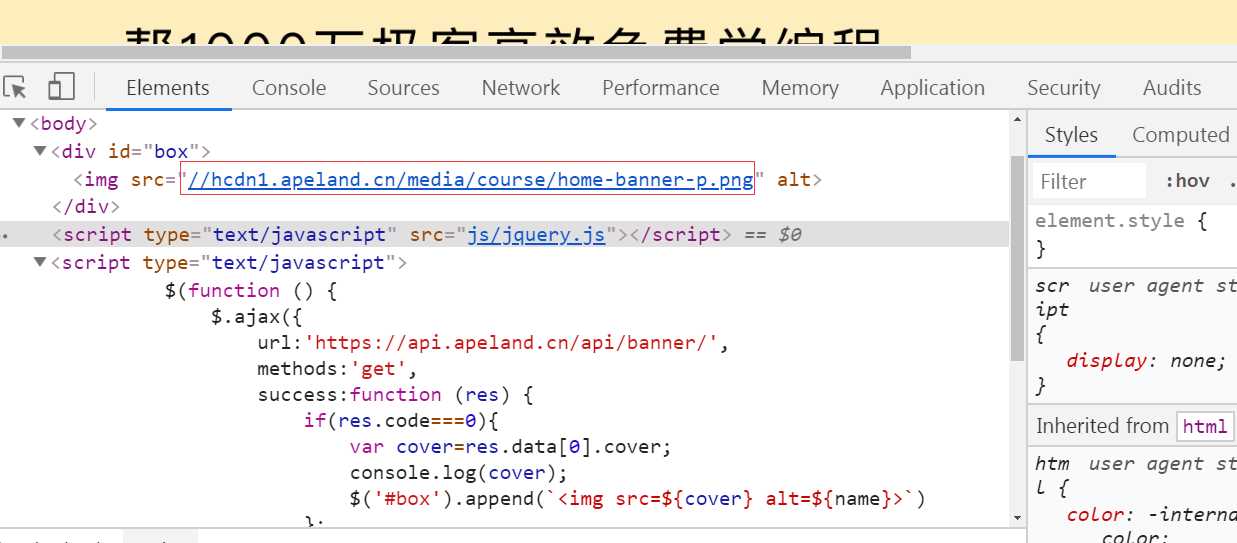Open the js/jquery.js source link

(537, 235)
